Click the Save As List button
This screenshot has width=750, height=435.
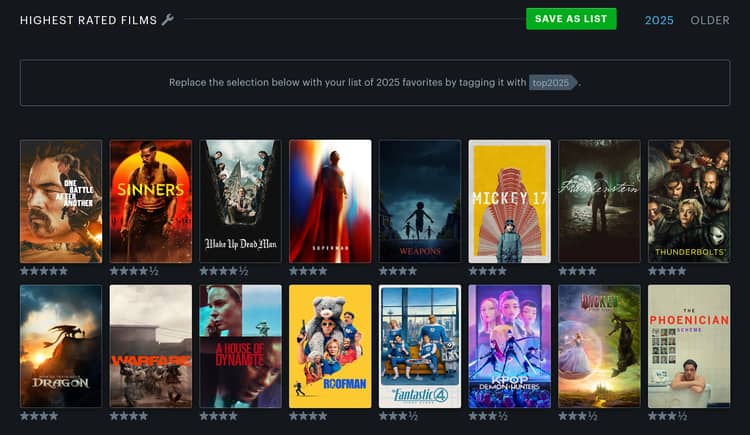[x=571, y=19]
